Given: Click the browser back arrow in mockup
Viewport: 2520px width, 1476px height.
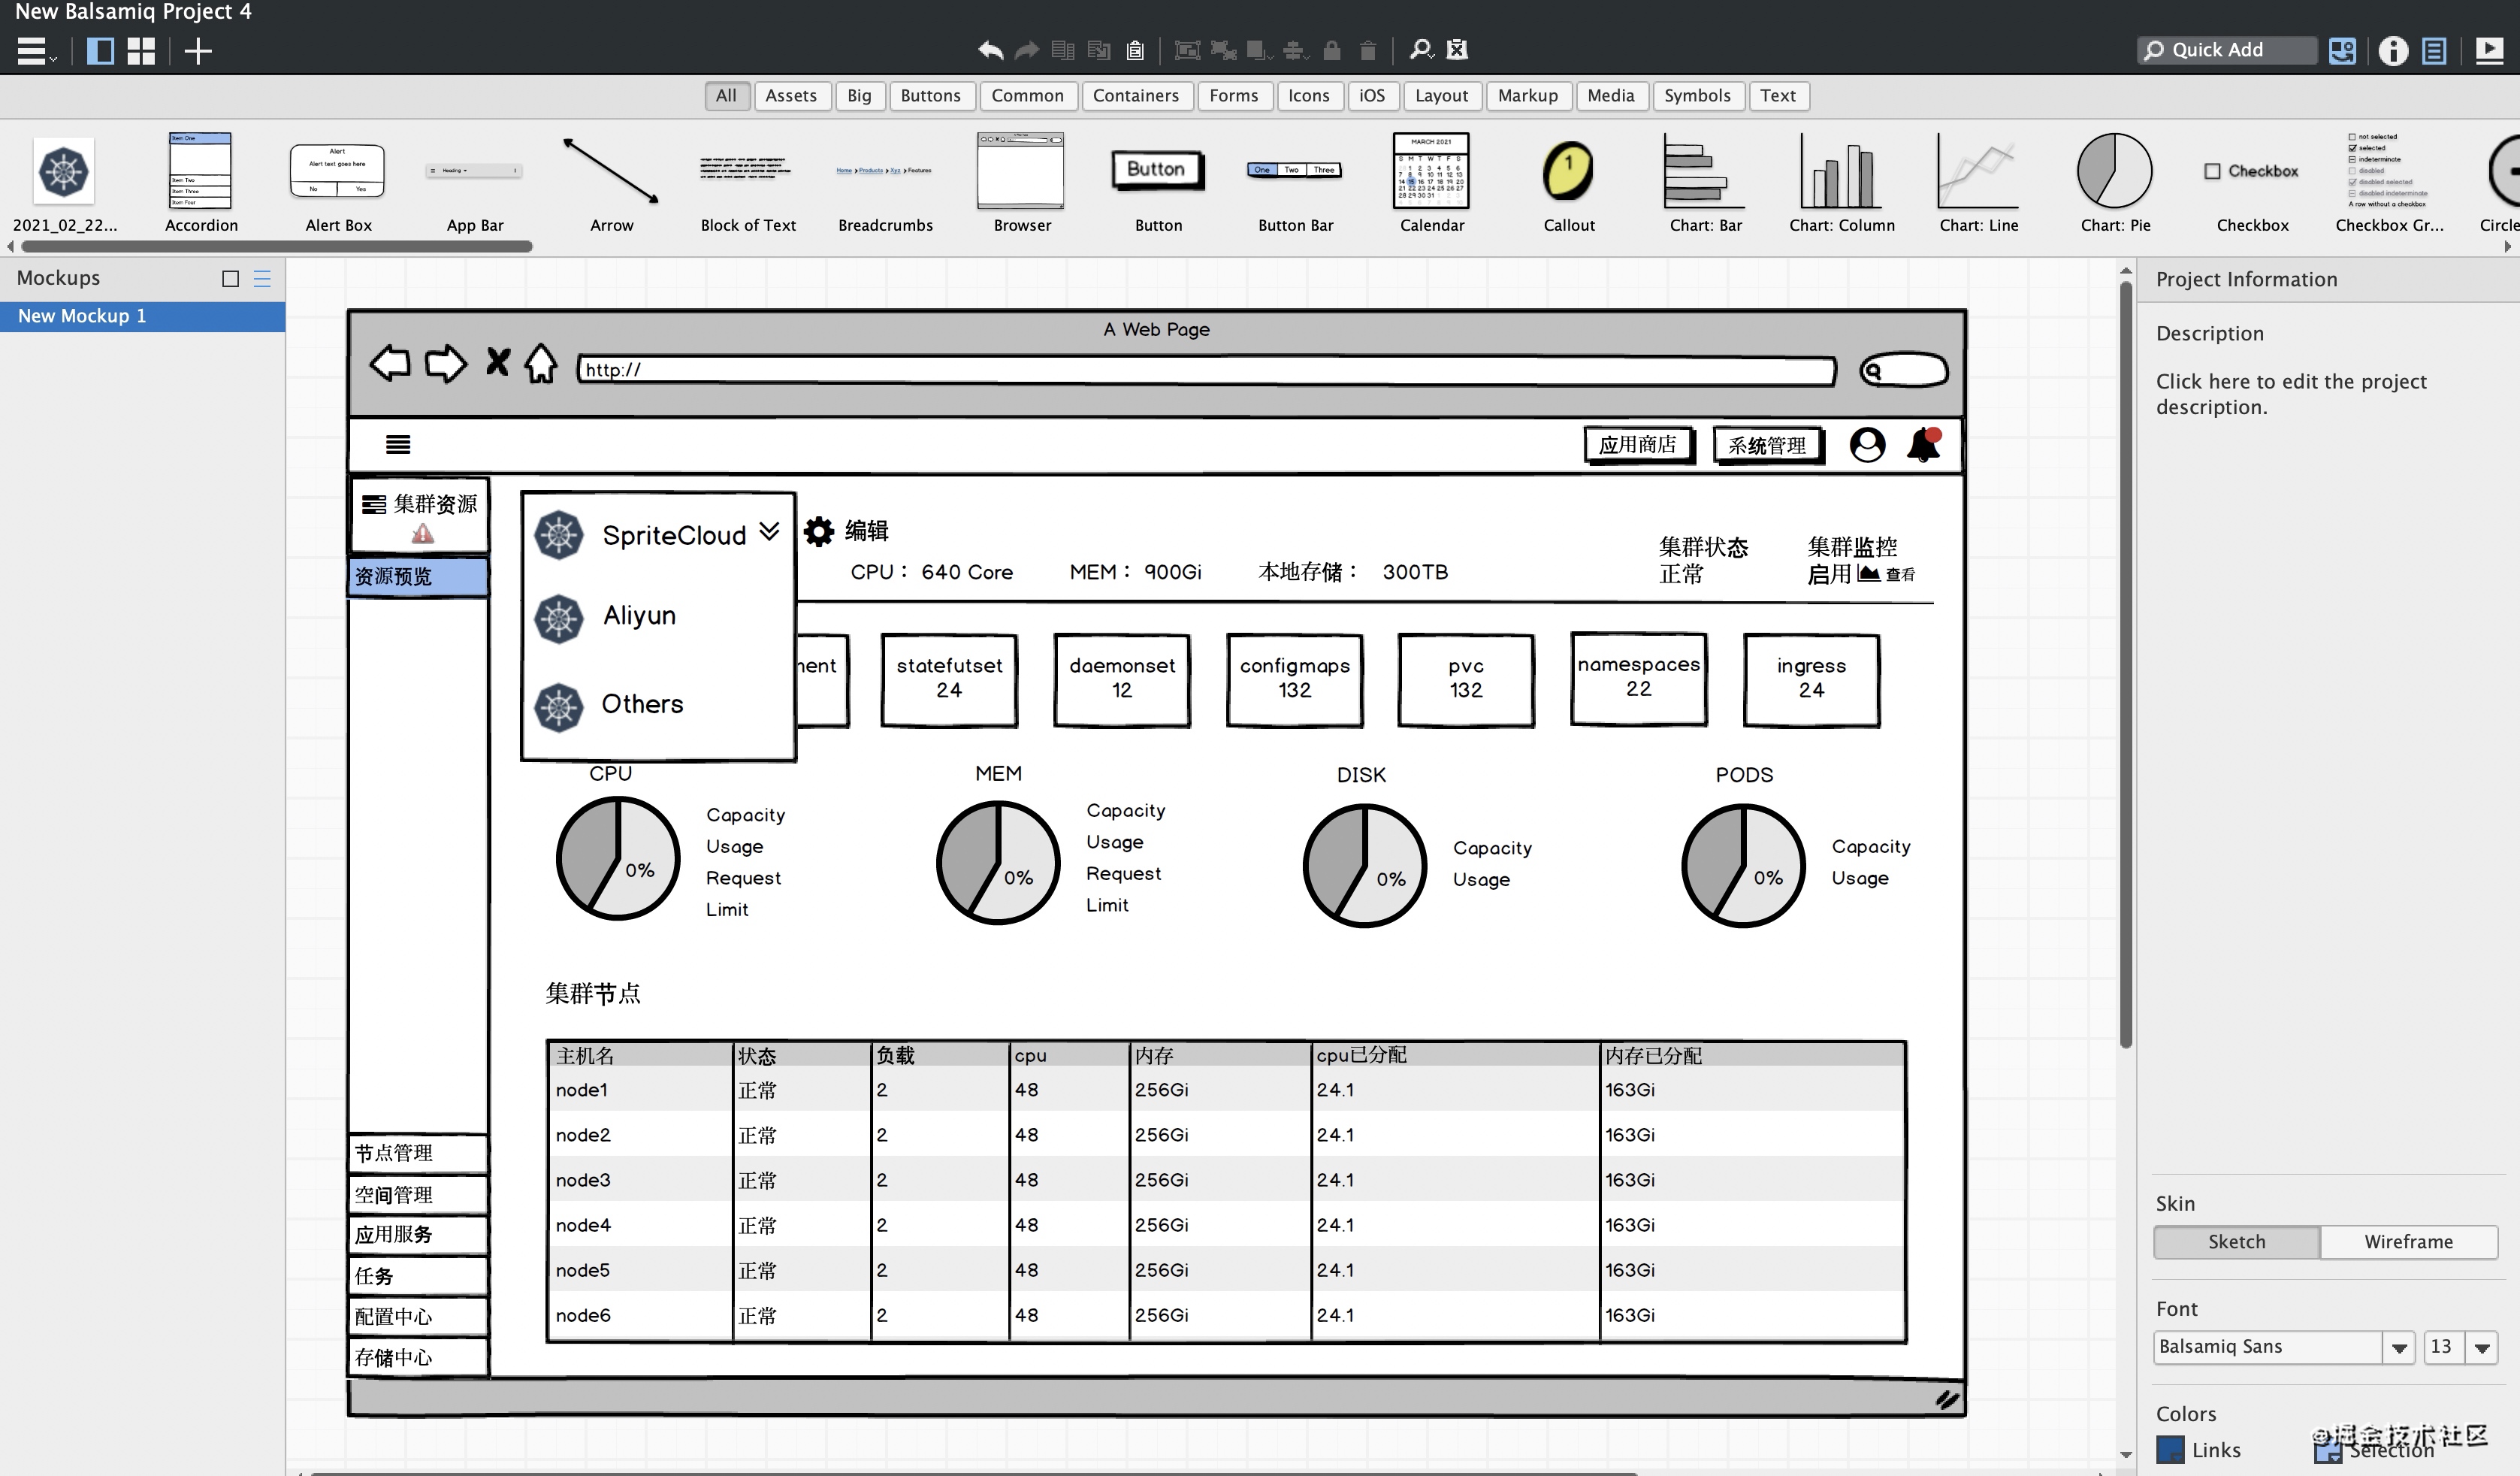Looking at the screenshot, I should (x=390, y=363).
